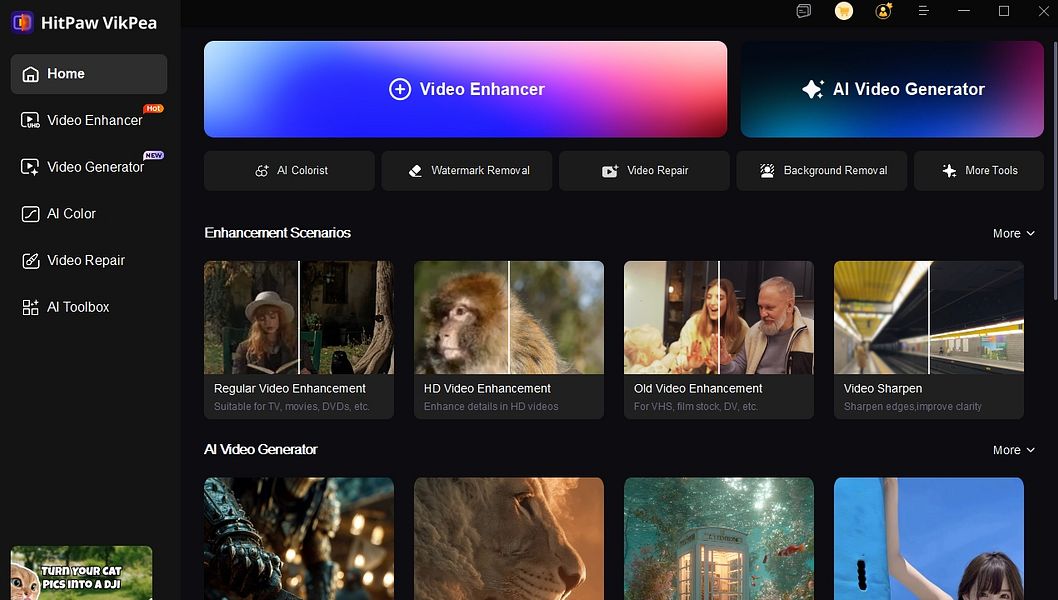Click the HitPaw VikPea logo icon
This screenshot has height=600, width=1058.
(22, 22)
